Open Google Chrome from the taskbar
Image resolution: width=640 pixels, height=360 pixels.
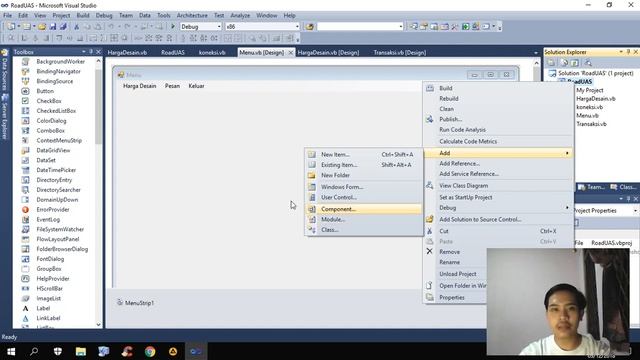click(x=150, y=351)
